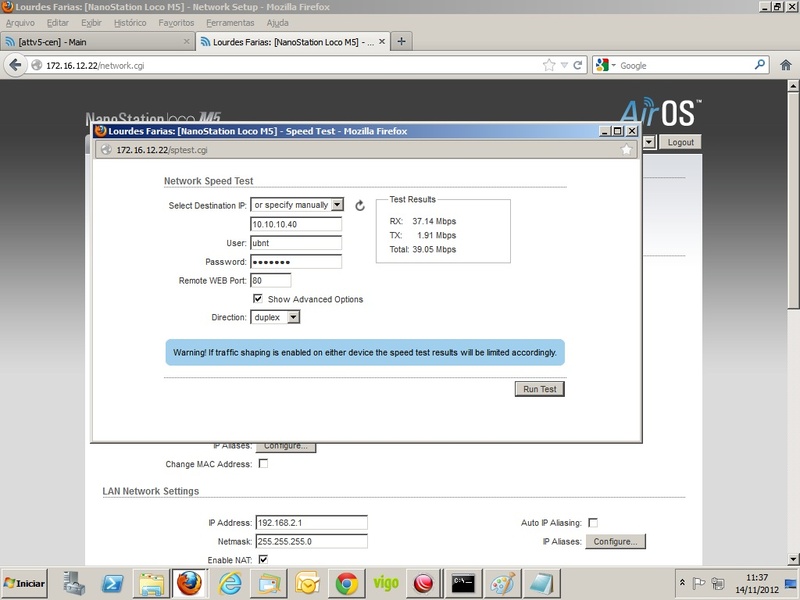
Task: Click the Action Center flag tray icon
Action: [x=698, y=583]
